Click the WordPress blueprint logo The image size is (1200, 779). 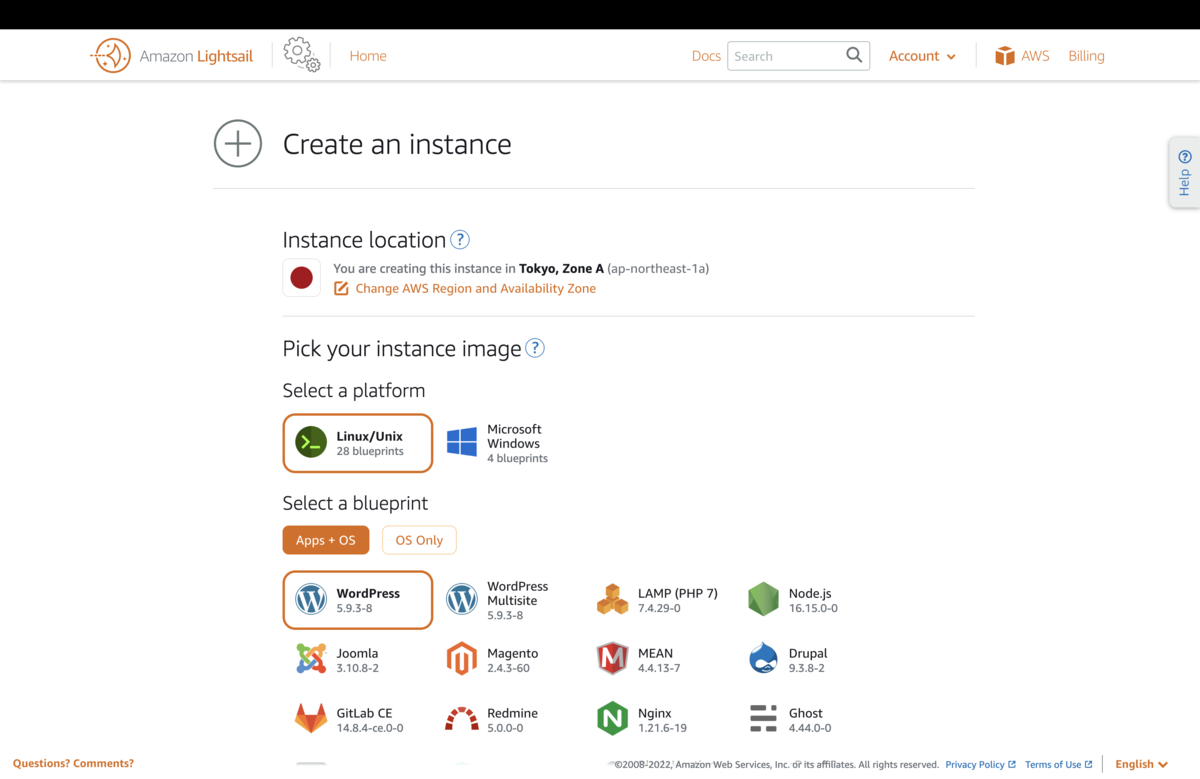(x=311, y=599)
